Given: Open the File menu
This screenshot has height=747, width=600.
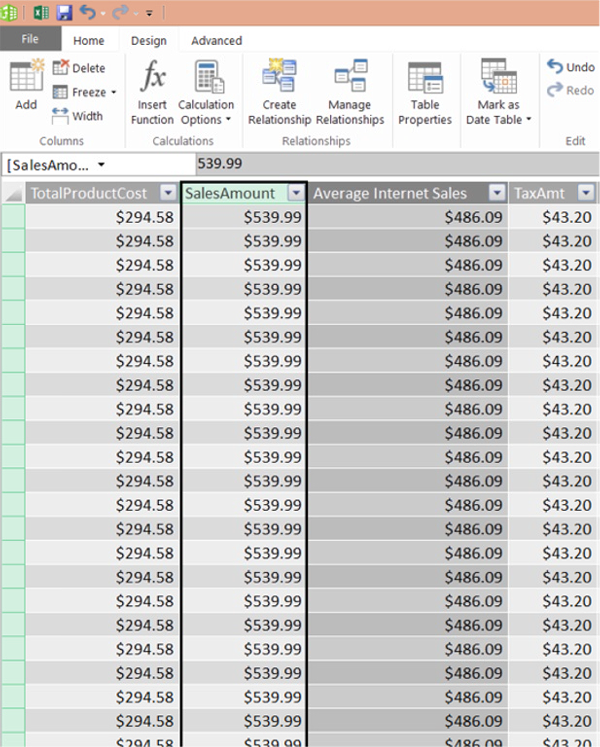Looking at the screenshot, I should point(30,39).
